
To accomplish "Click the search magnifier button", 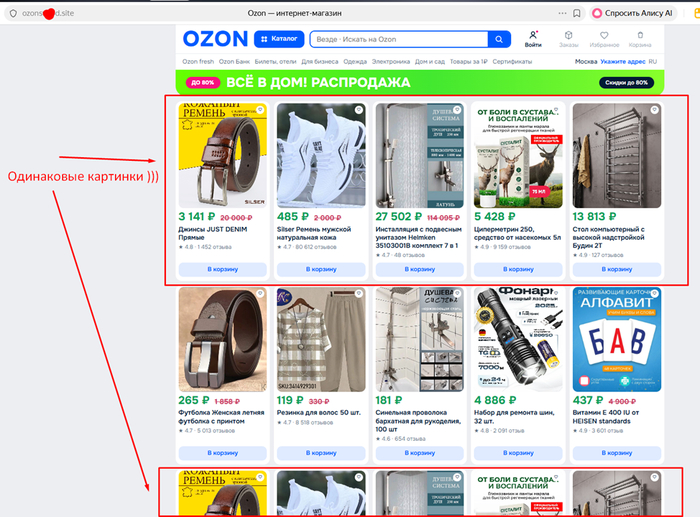I will (499, 39).
